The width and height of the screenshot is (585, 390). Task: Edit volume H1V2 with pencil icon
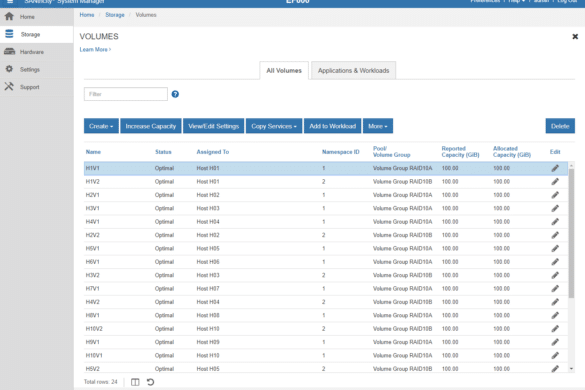pyautogui.click(x=555, y=182)
